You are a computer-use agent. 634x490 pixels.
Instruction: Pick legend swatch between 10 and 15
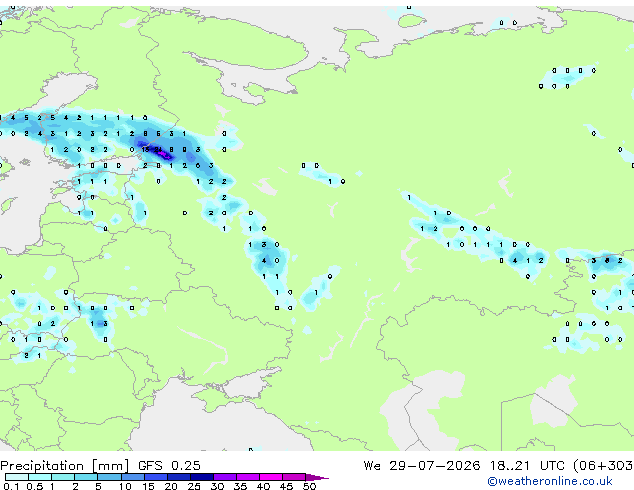[x=132, y=477]
